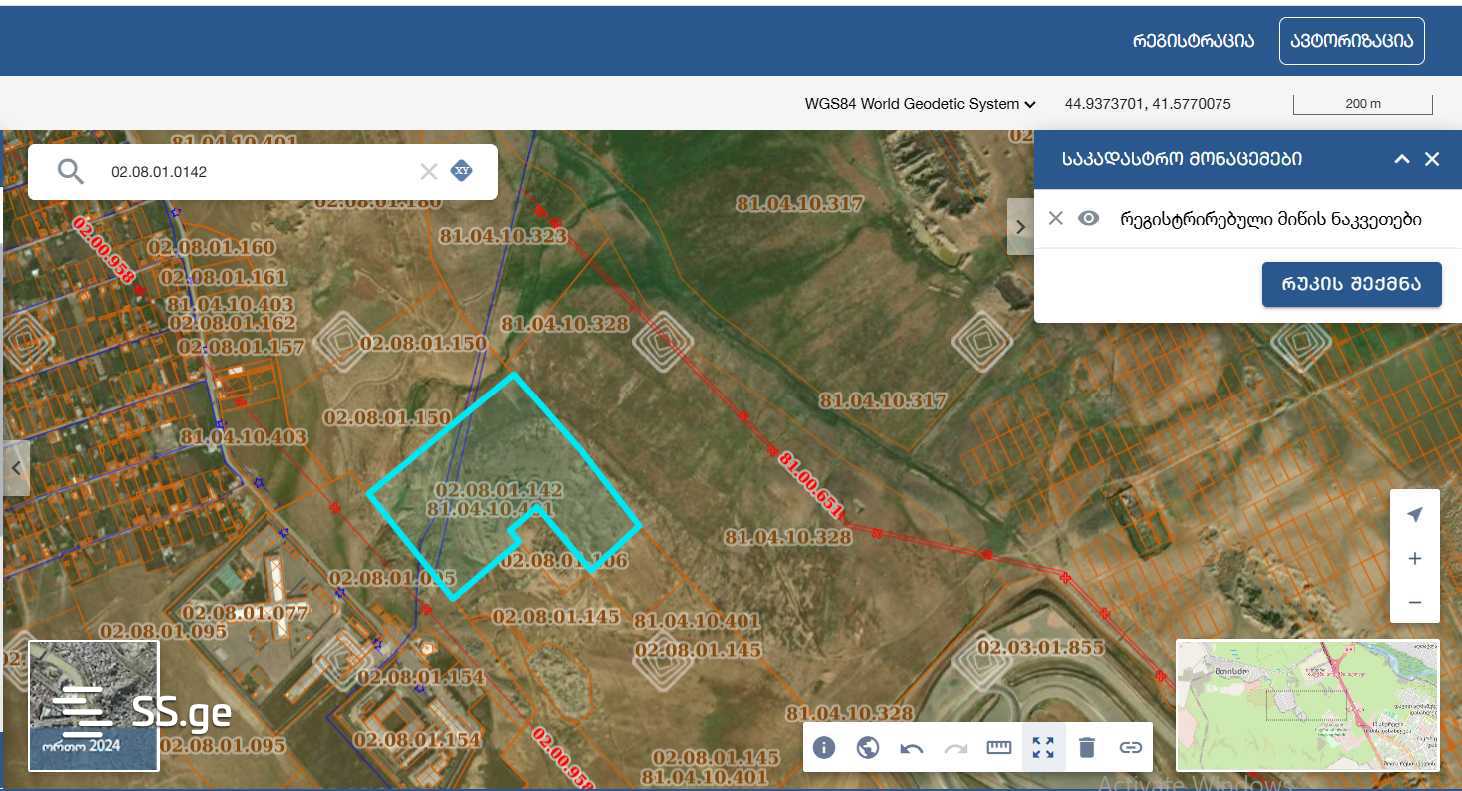Viewport: 1462px width, 791px height.
Task: Remove the registered land parcels layer
Action: (1055, 219)
